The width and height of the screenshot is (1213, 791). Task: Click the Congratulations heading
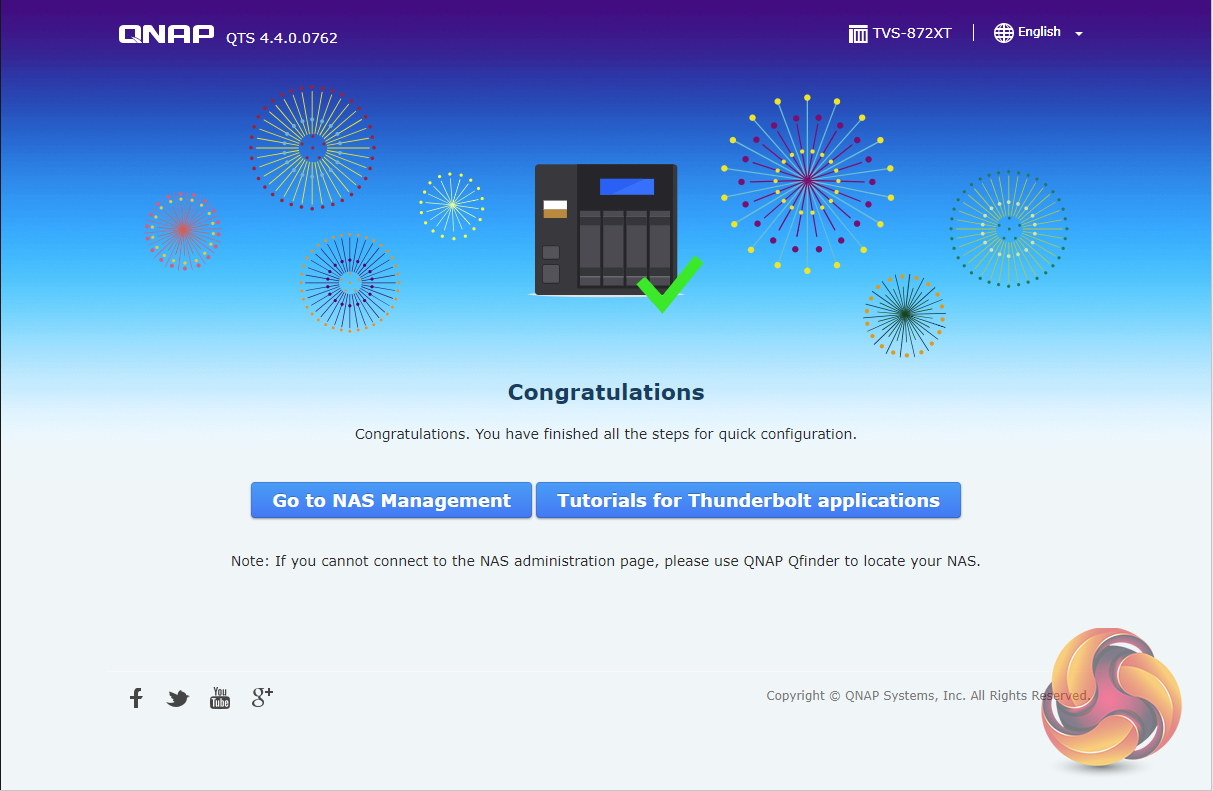[x=606, y=392]
